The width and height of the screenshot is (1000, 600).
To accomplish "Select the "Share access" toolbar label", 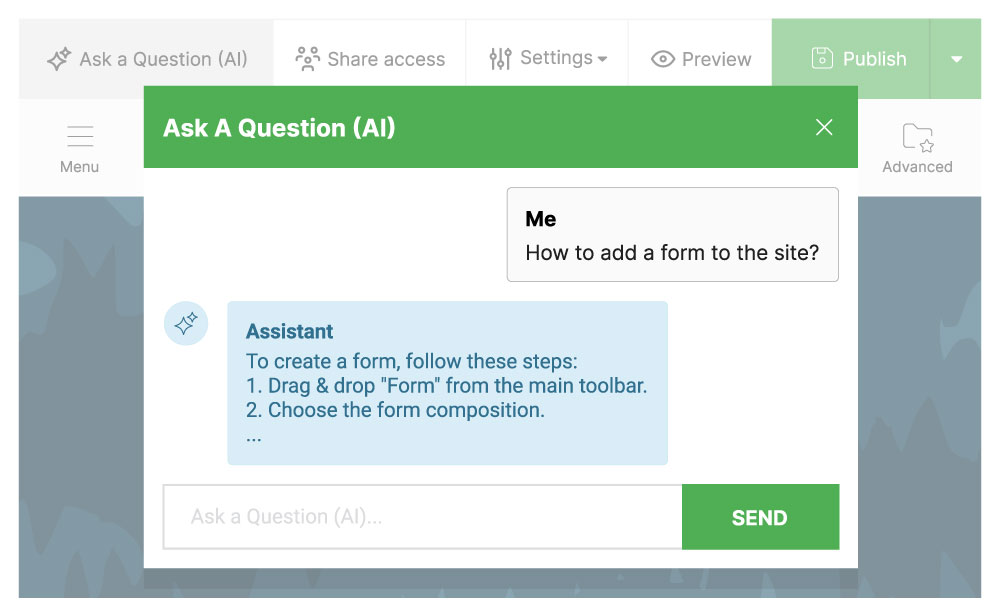I will click(386, 59).
